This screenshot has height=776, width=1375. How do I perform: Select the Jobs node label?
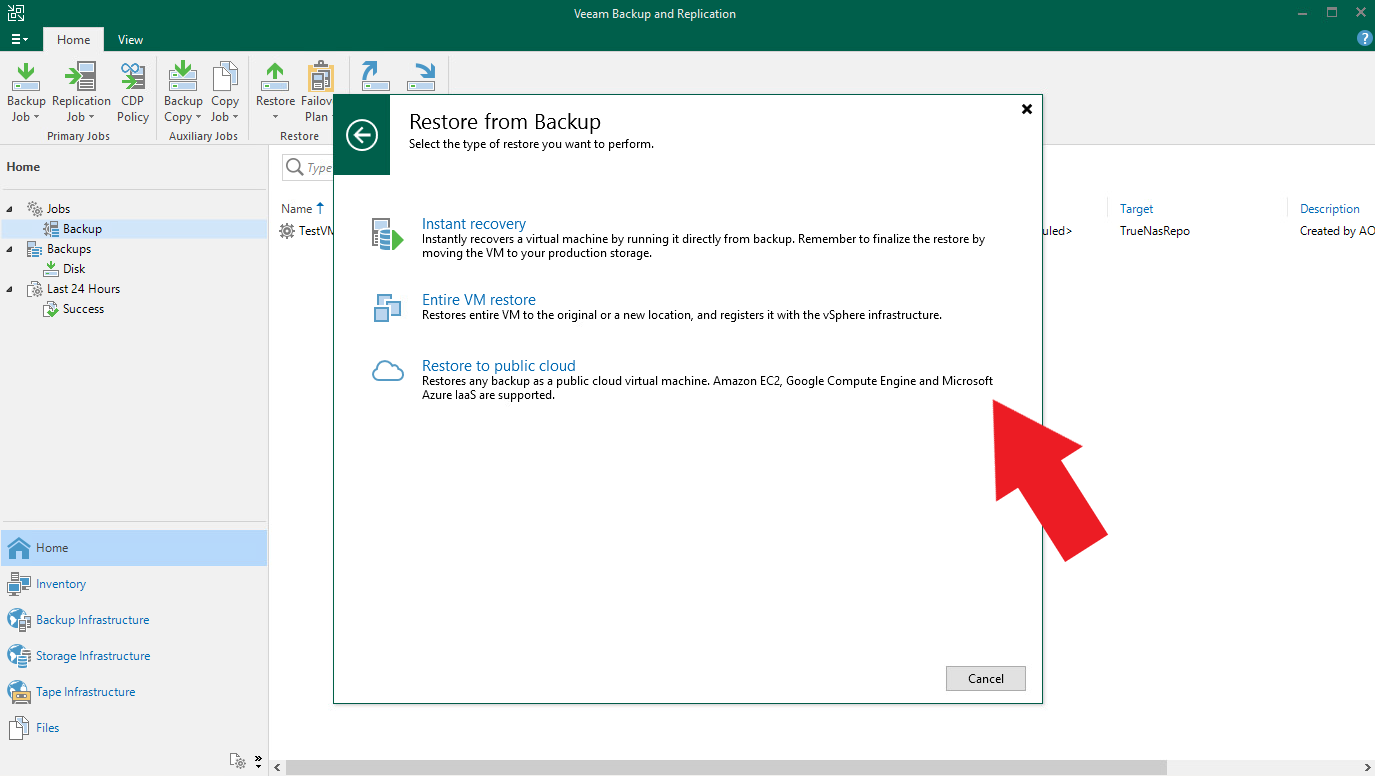pyautogui.click(x=58, y=209)
